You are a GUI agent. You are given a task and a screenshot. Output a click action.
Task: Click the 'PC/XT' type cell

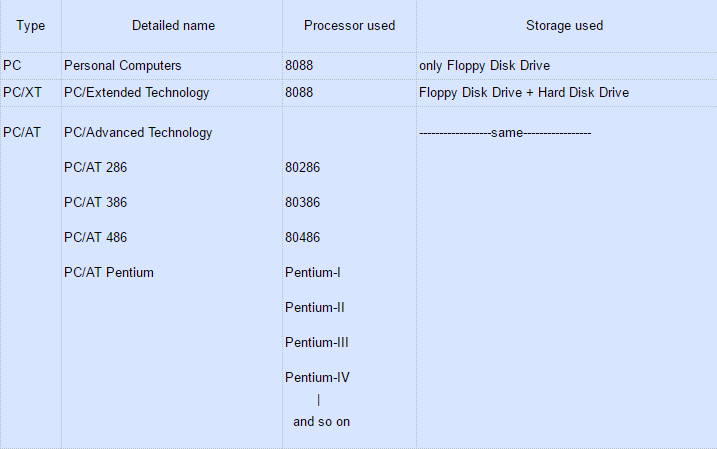pyautogui.click(x=22, y=93)
